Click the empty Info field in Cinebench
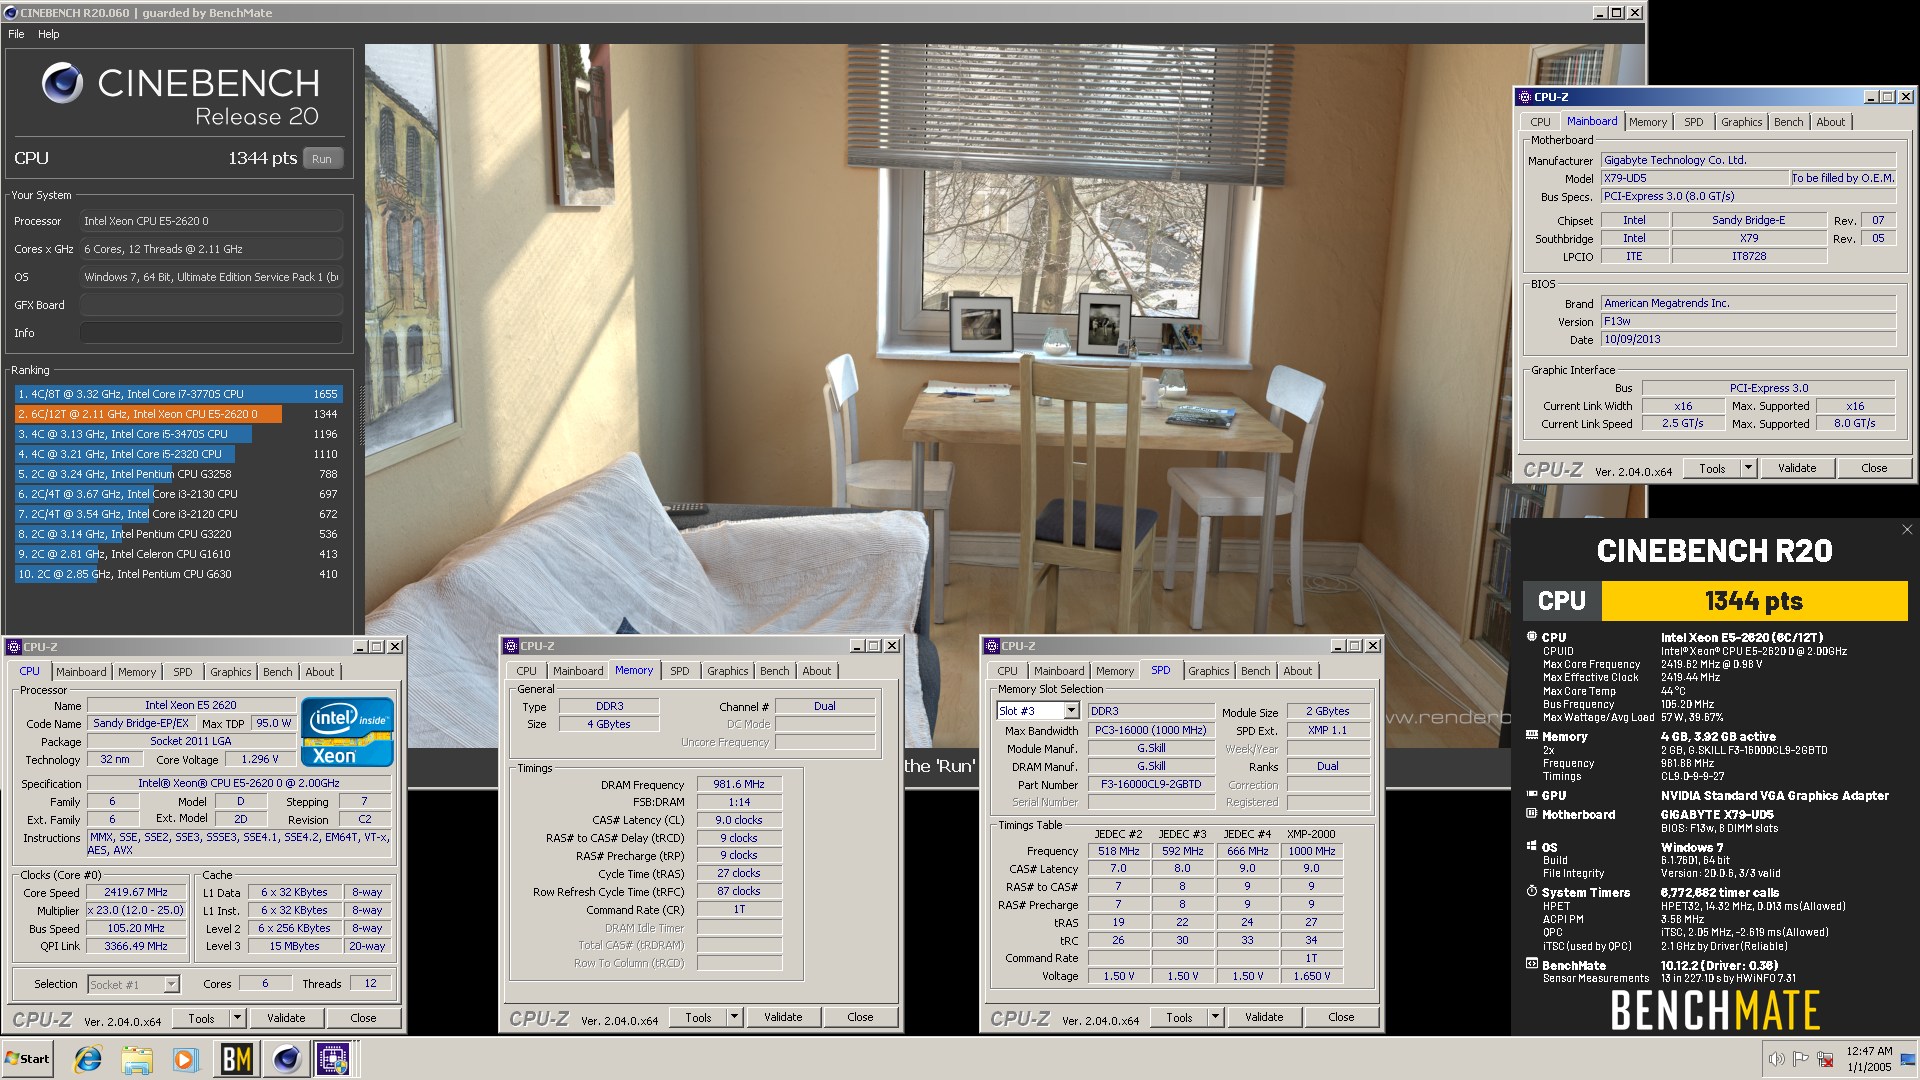Image resolution: width=1920 pixels, height=1080 pixels. (x=211, y=333)
